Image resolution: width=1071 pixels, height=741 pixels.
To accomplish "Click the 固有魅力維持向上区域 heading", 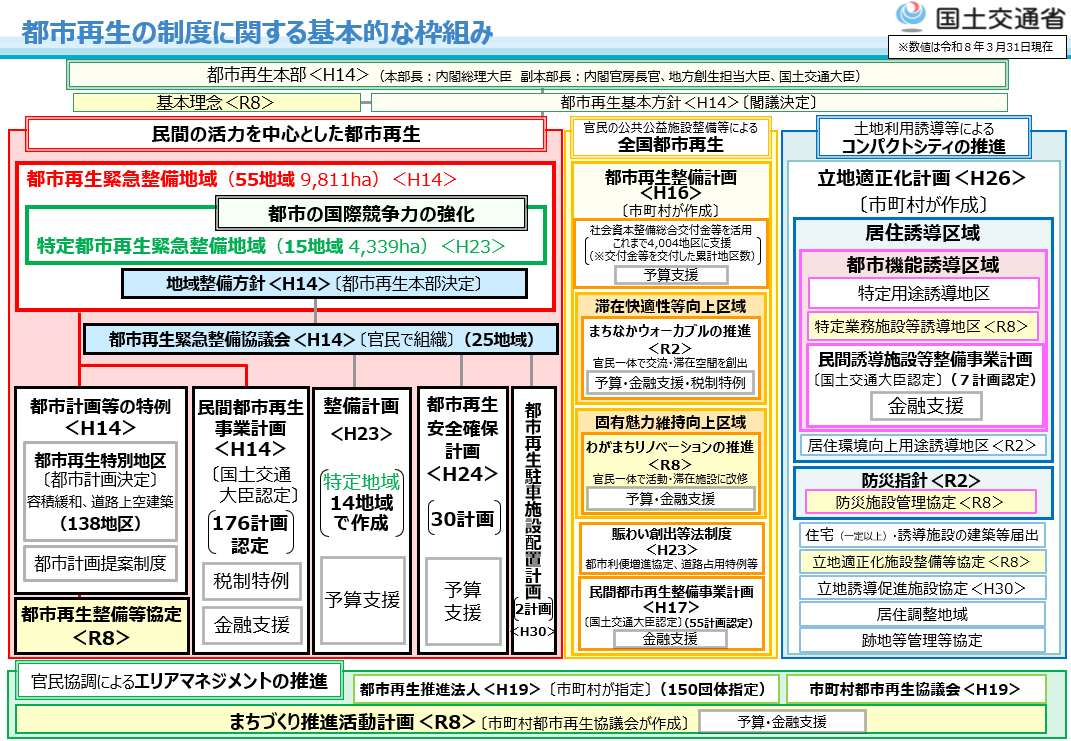I will [x=671, y=422].
